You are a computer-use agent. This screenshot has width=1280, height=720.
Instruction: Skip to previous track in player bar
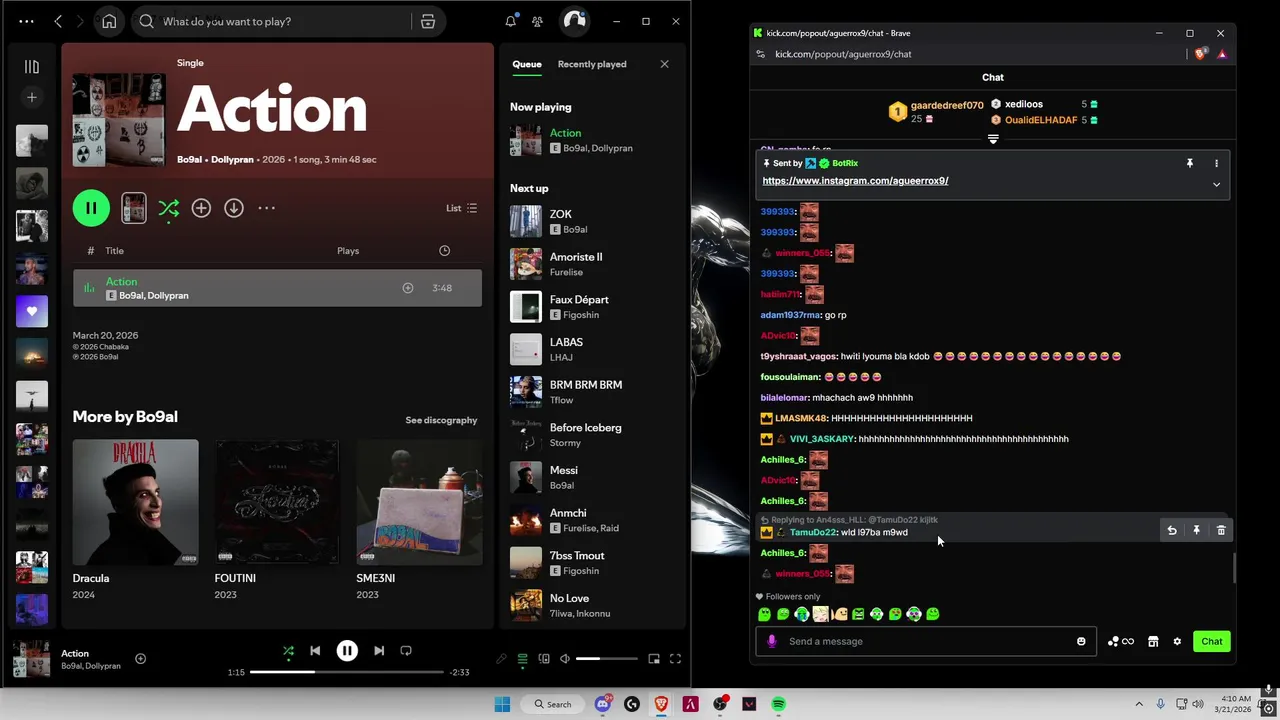pyautogui.click(x=315, y=651)
